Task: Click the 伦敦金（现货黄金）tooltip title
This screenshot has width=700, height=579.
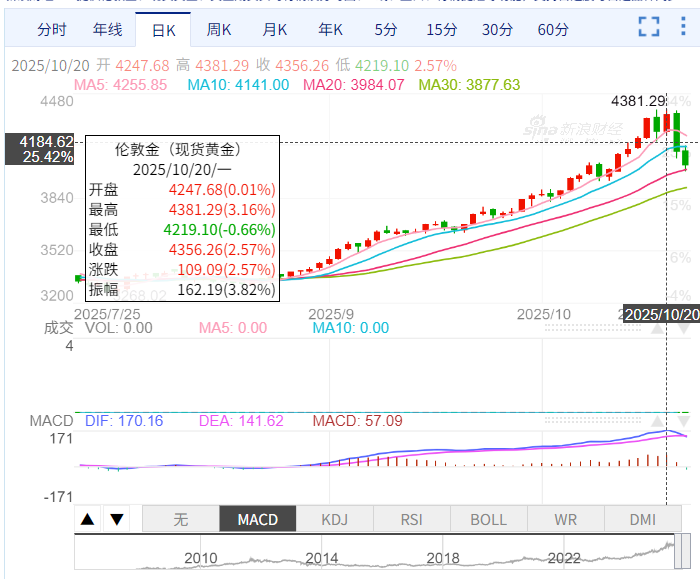Action: (178, 150)
